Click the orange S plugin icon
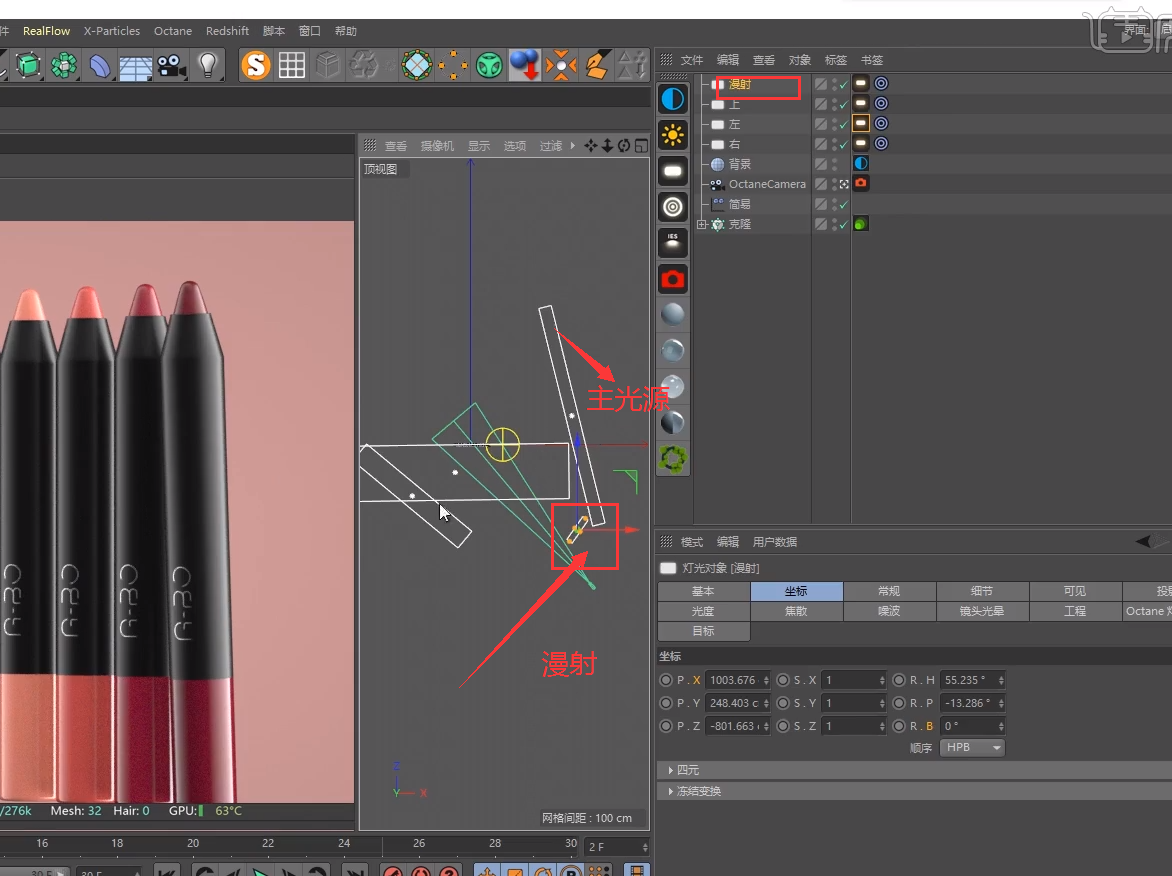 click(x=257, y=66)
